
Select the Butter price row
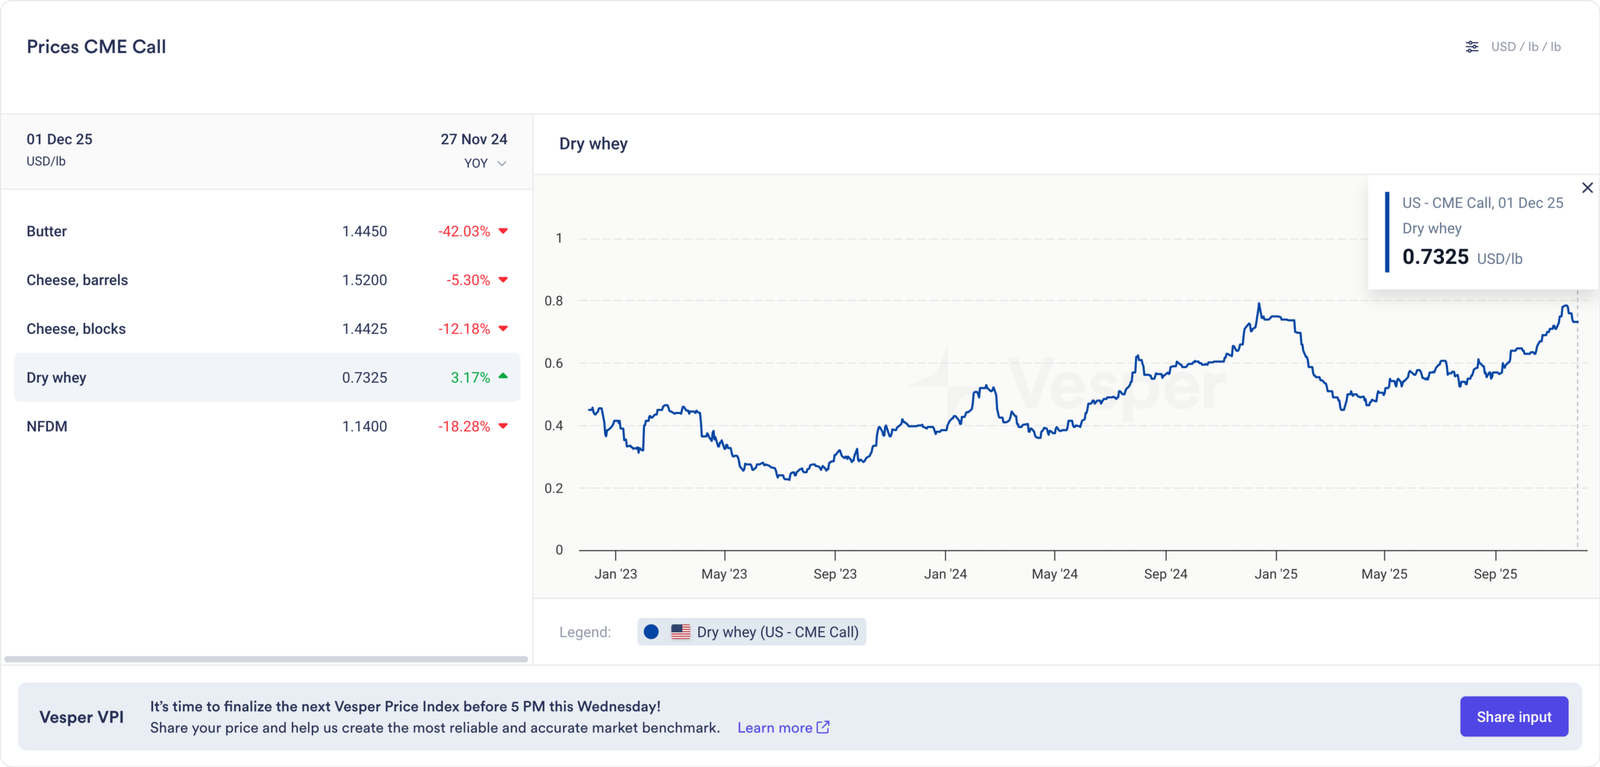click(266, 231)
